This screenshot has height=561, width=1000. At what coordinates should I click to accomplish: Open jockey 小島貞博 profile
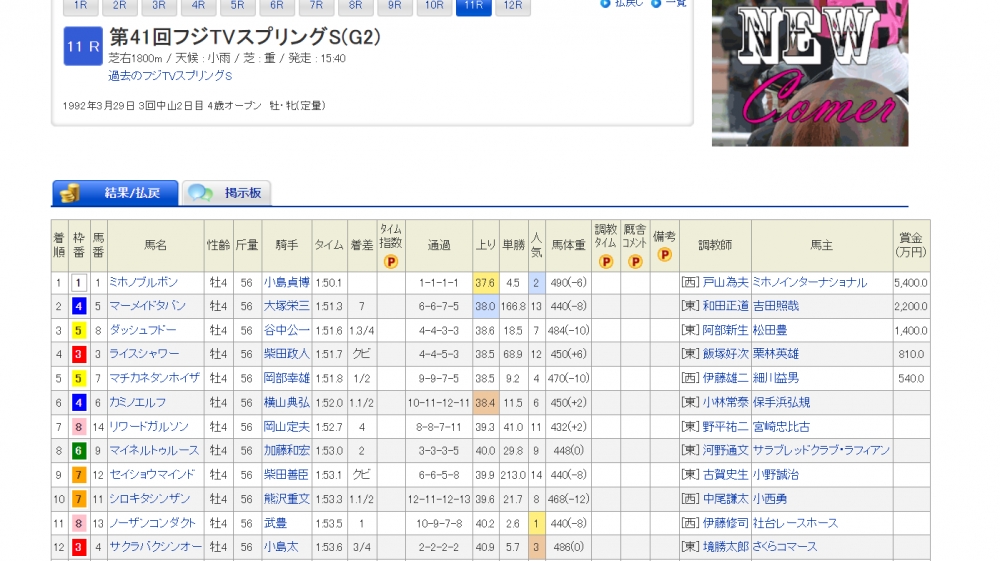287,282
